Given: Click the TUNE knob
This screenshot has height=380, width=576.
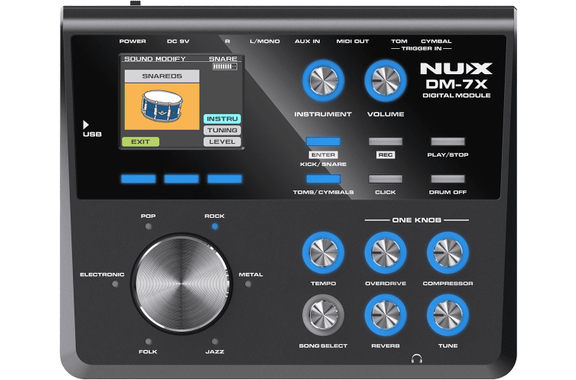Looking at the screenshot, I should pos(448,315).
